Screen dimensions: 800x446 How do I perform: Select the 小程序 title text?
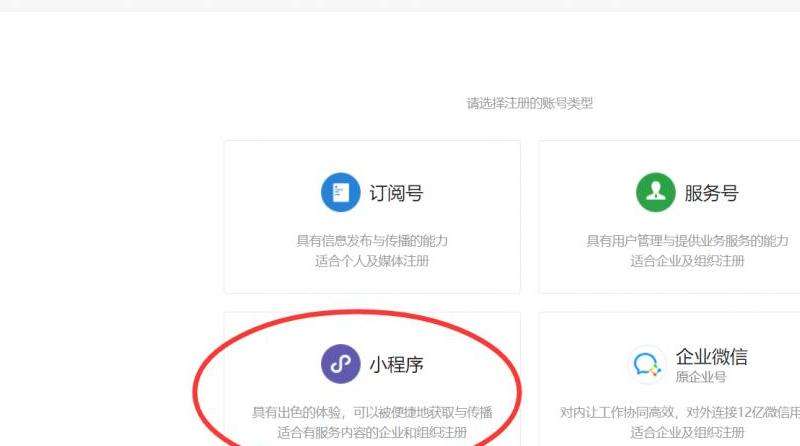pos(396,365)
